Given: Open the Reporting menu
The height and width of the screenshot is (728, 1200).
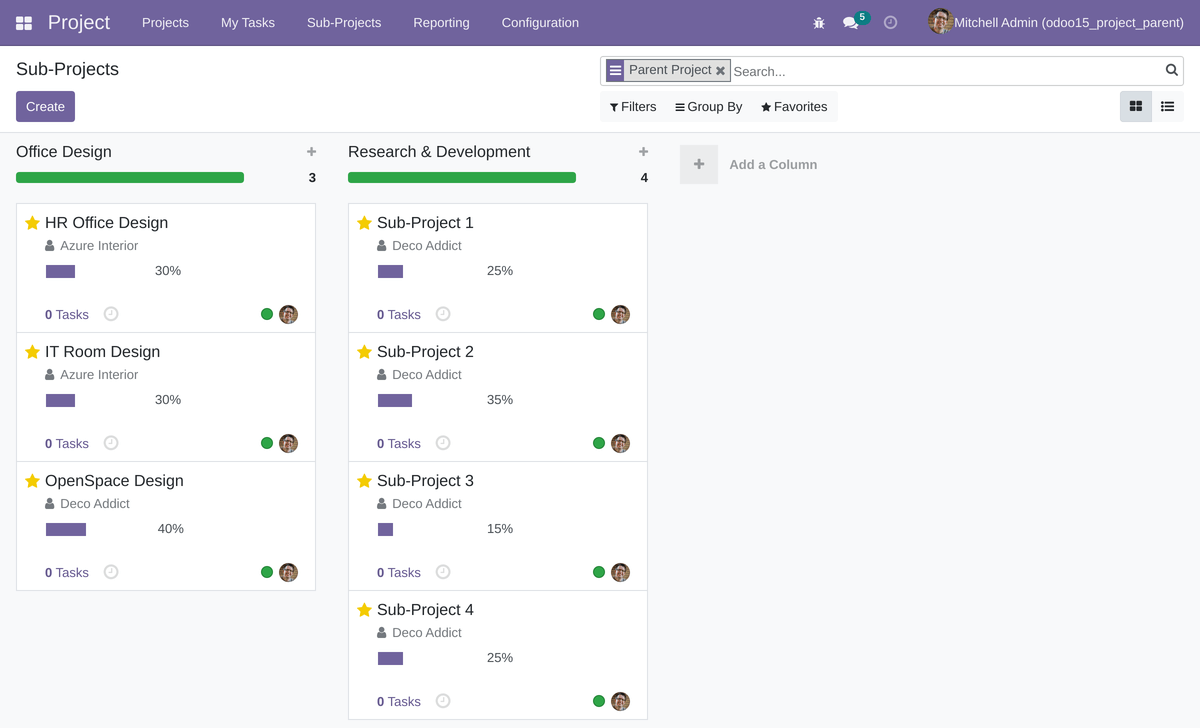Looking at the screenshot, I should [441, 22].
